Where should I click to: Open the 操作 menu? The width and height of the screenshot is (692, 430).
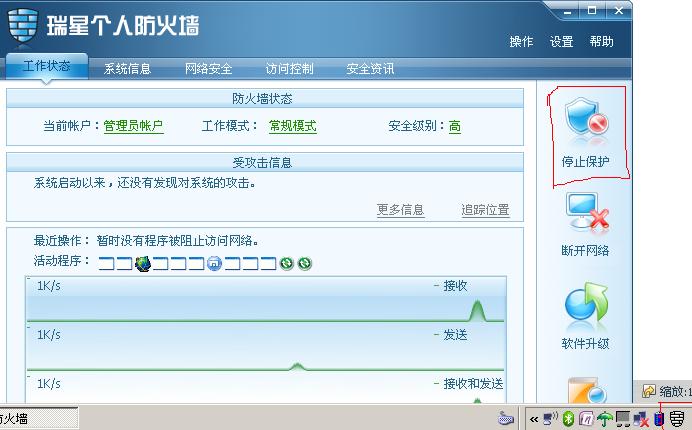coord(521,41)
